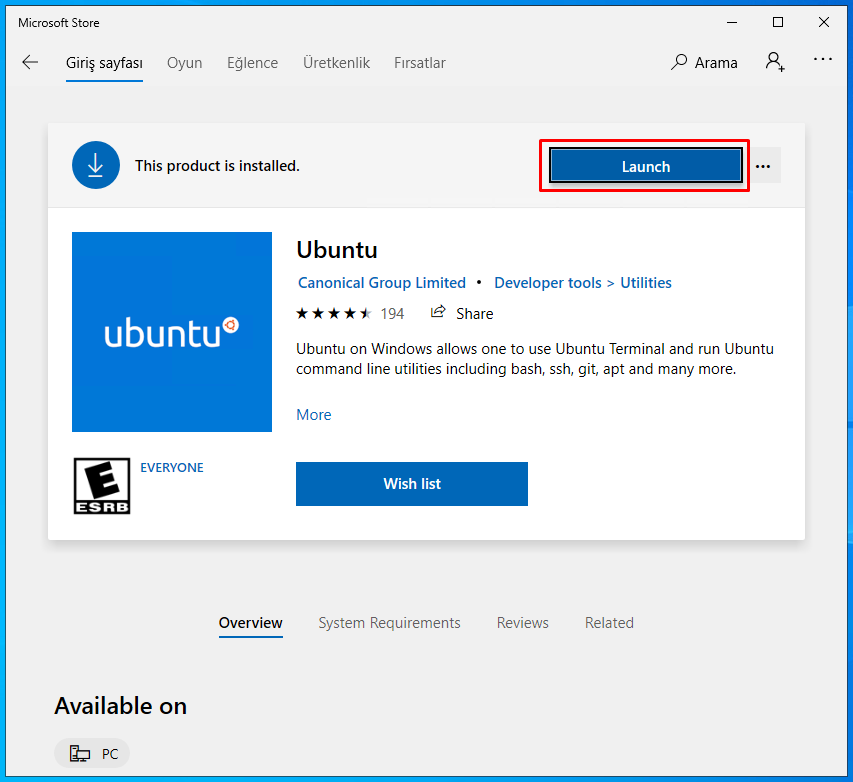The image size is (853, 782).
Task: Open the Üretkenlik tab
Action: [x=336, y=63]
